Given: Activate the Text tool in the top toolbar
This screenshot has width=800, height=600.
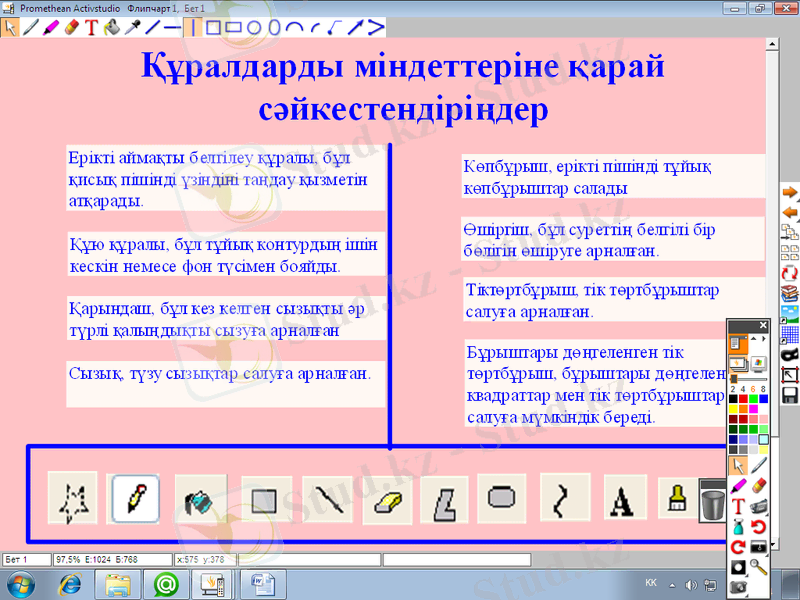Looking at the screenshot, I should [91, 27].
